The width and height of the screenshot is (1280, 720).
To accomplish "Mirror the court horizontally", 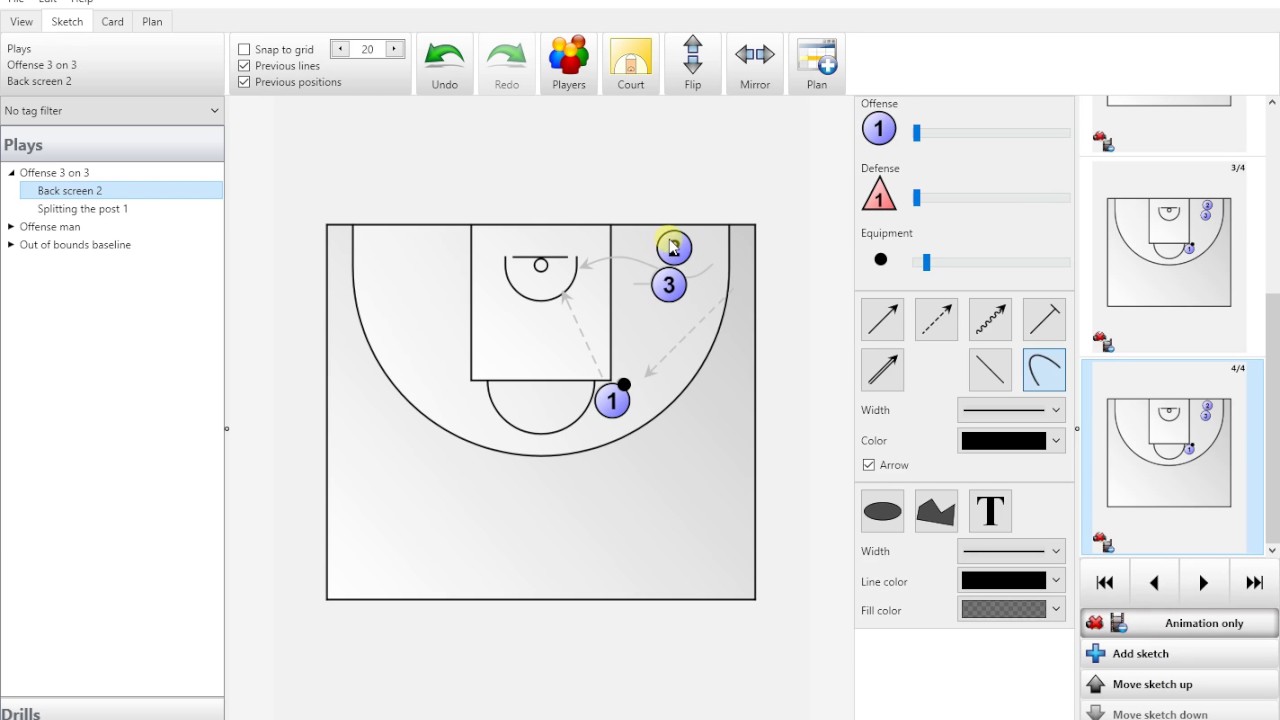I will (x=755, y=65).
